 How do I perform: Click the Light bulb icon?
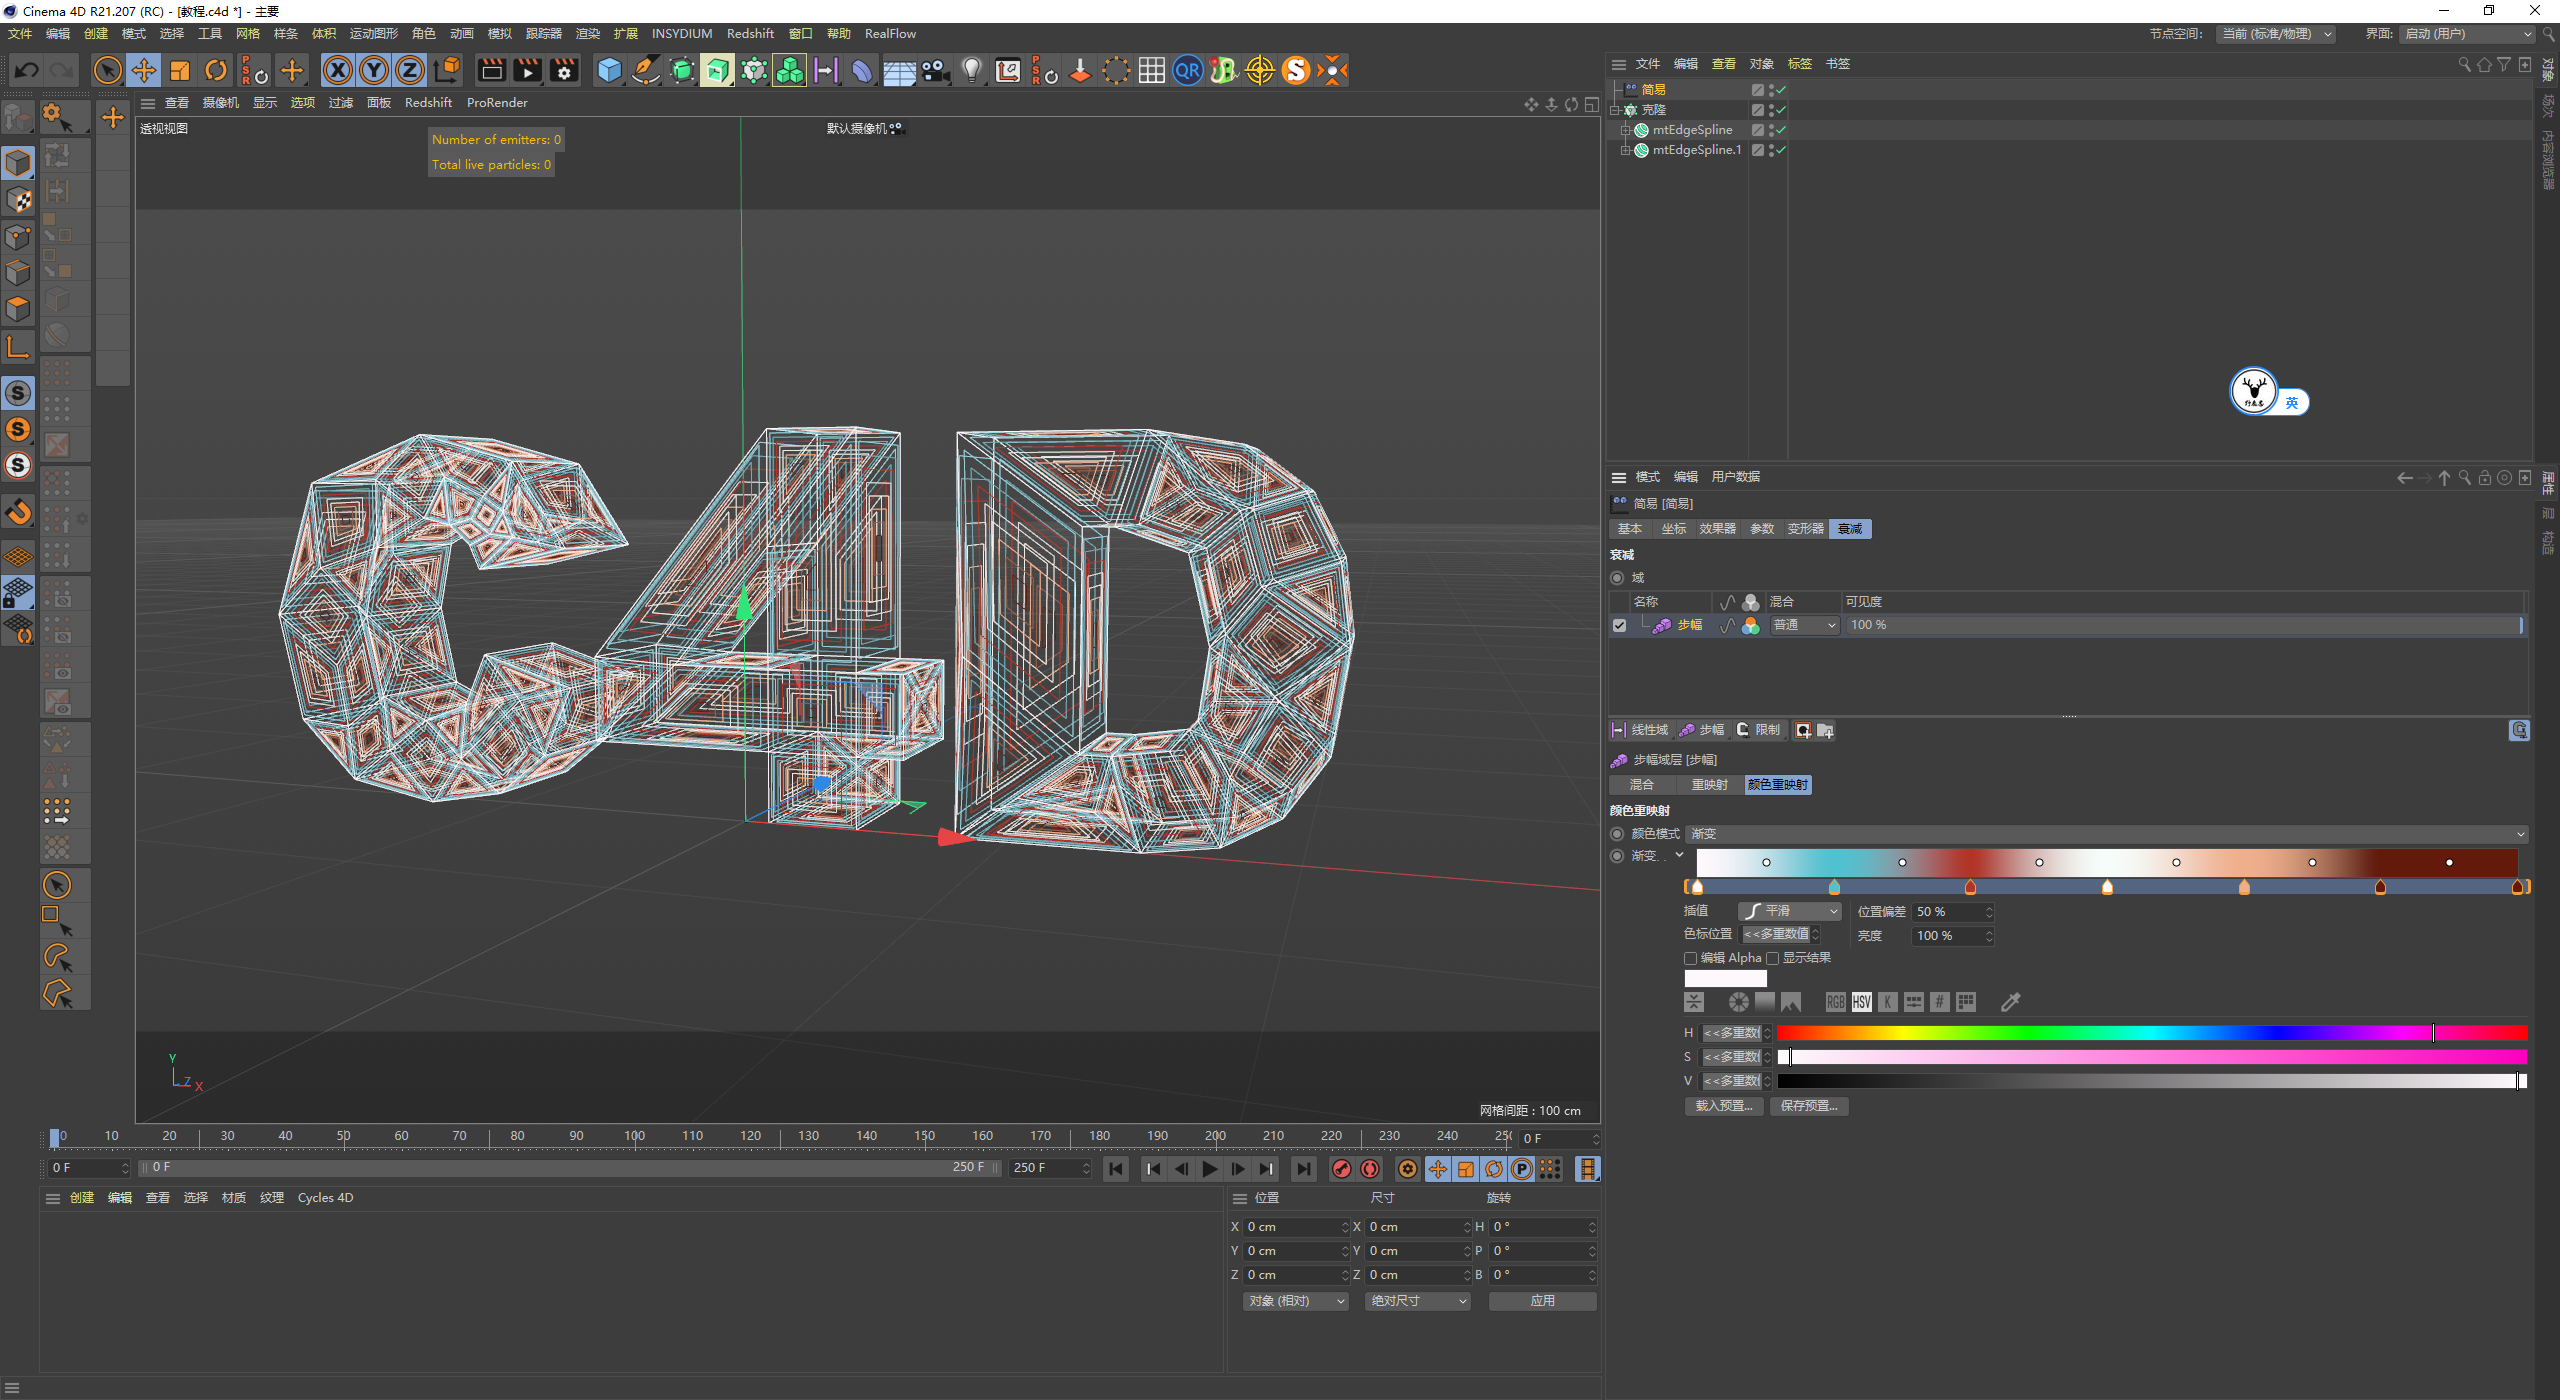click(x=971, y=70)
